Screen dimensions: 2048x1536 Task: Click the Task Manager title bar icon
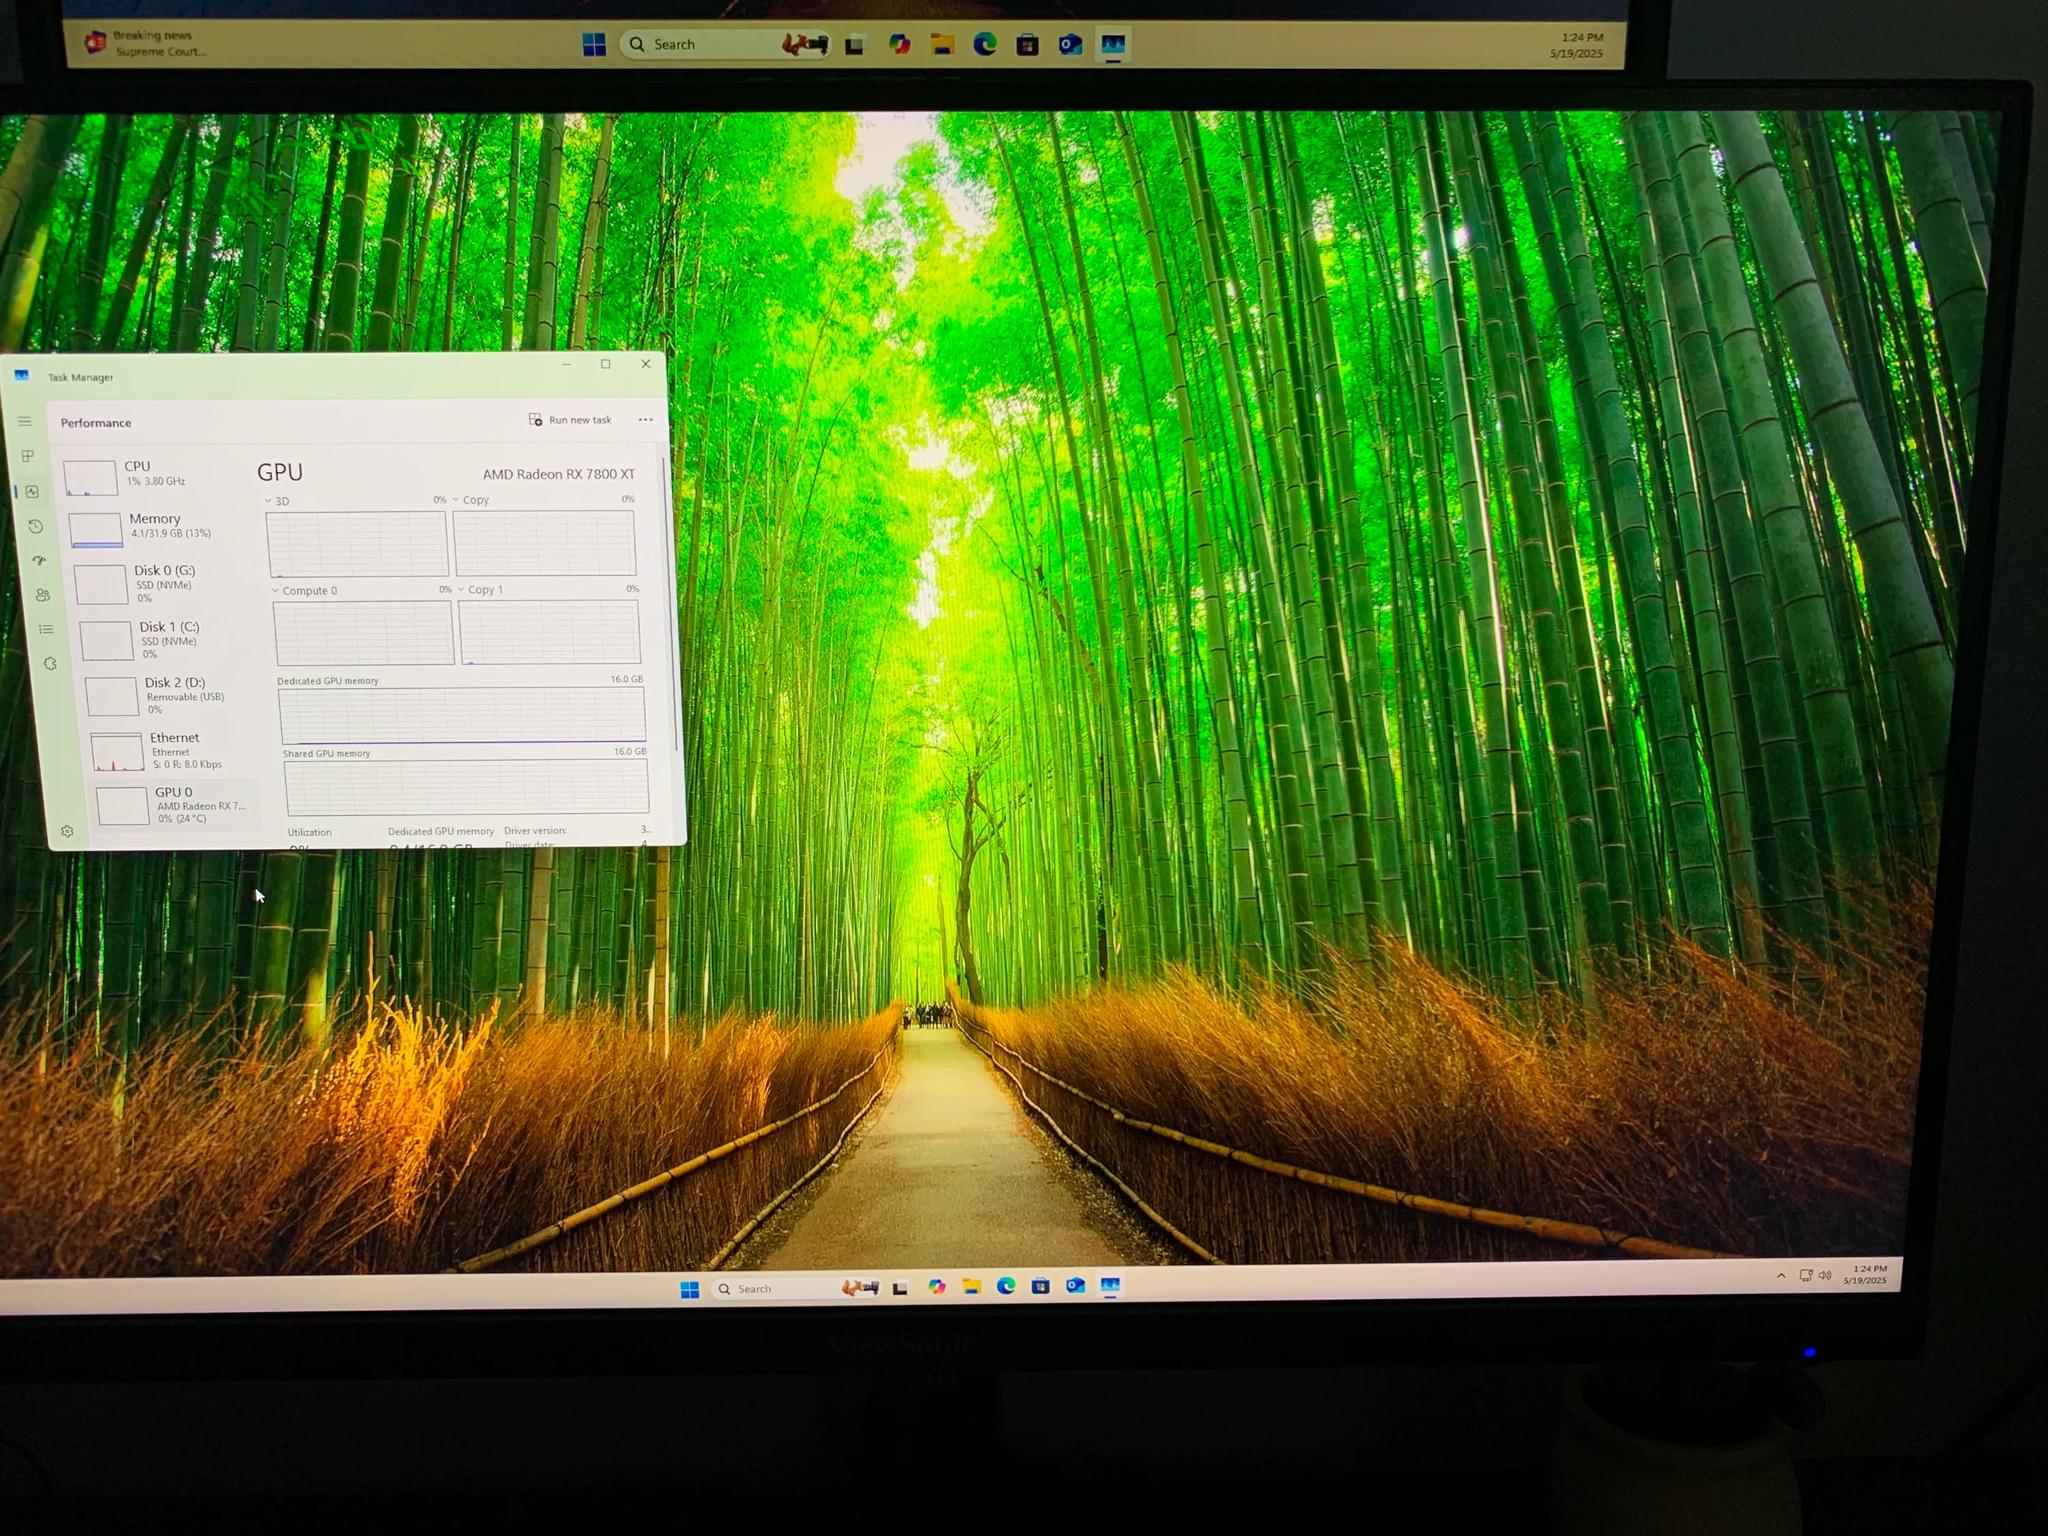coord(21,376)
